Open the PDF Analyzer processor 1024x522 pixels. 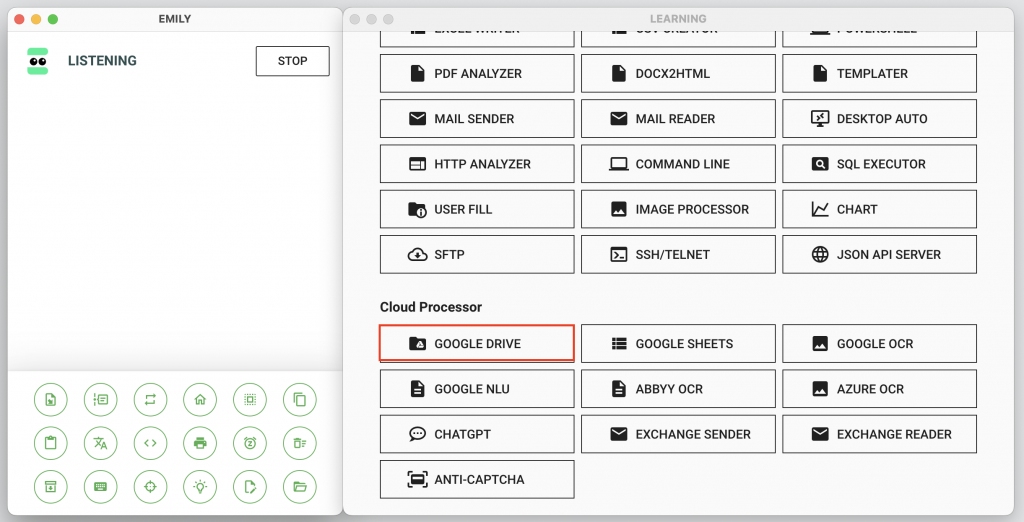tap(477, 73)
